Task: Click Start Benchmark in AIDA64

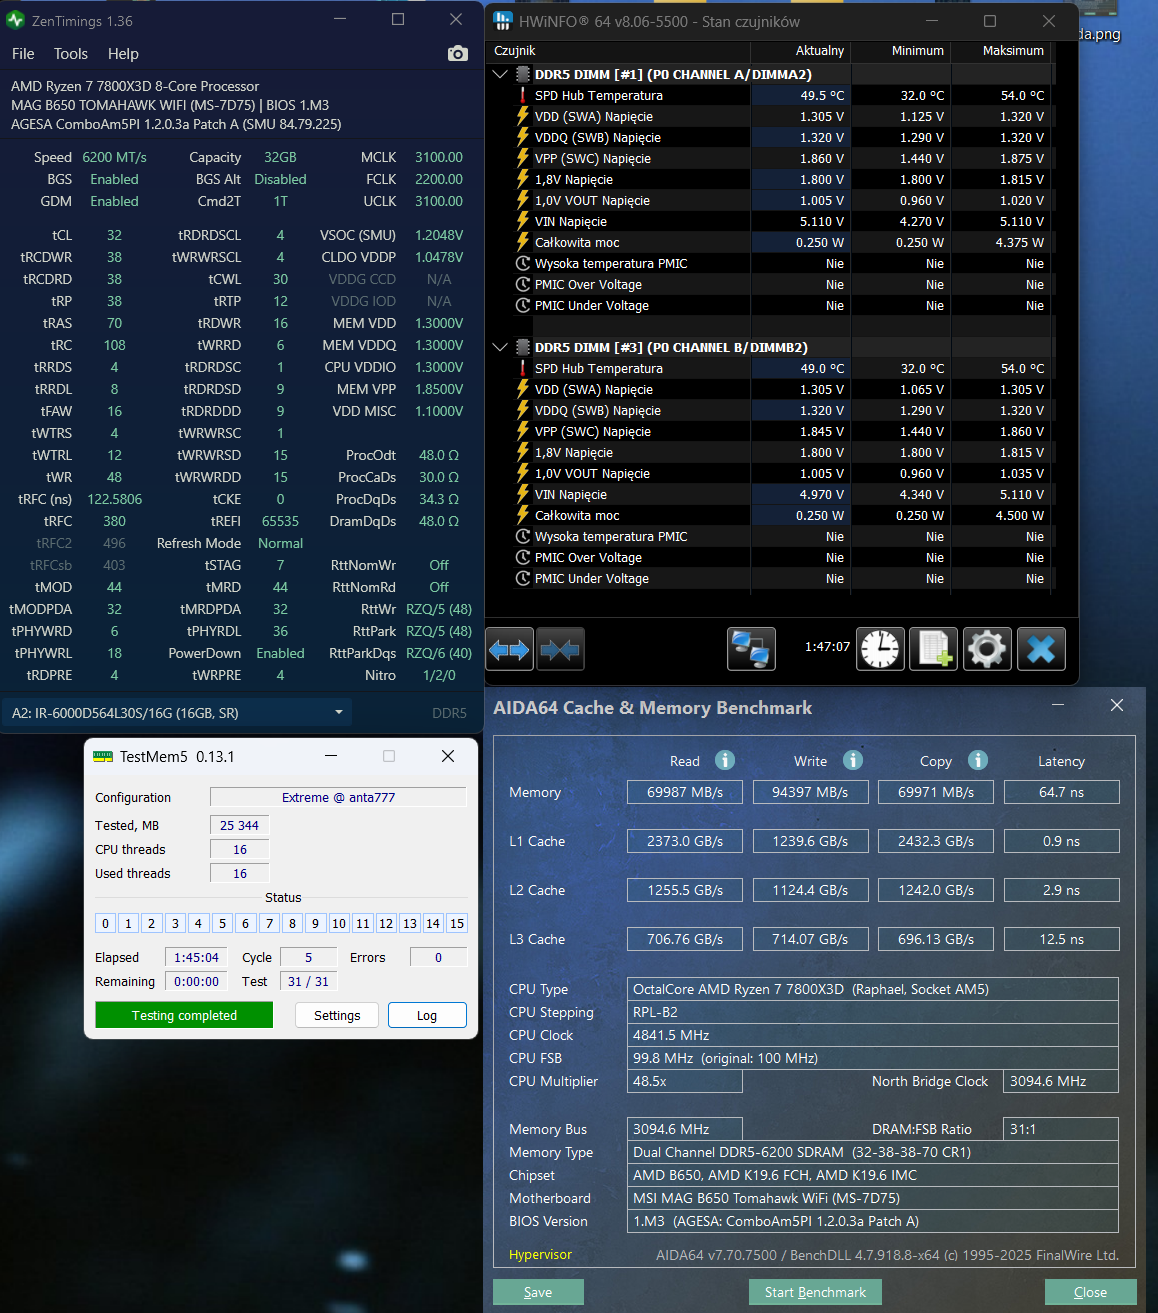Action: click(x=815, y=1292)
